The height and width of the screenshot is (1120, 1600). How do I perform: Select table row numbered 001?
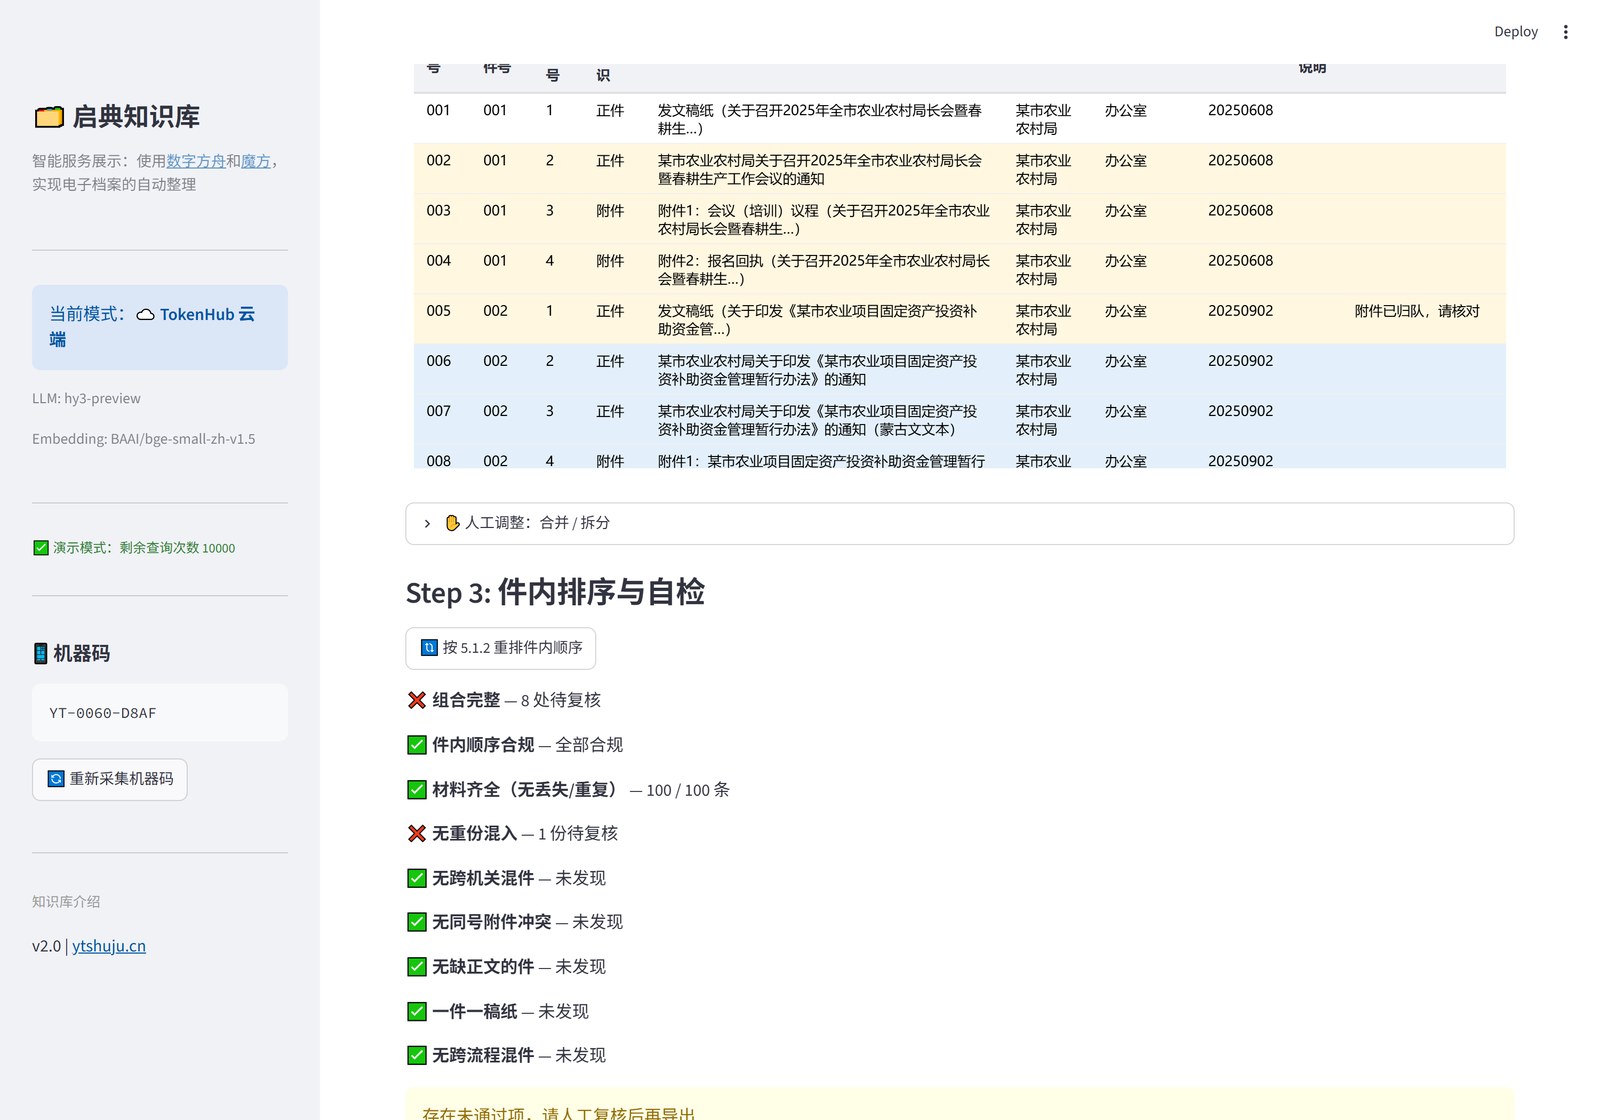(x=959, y=119)
